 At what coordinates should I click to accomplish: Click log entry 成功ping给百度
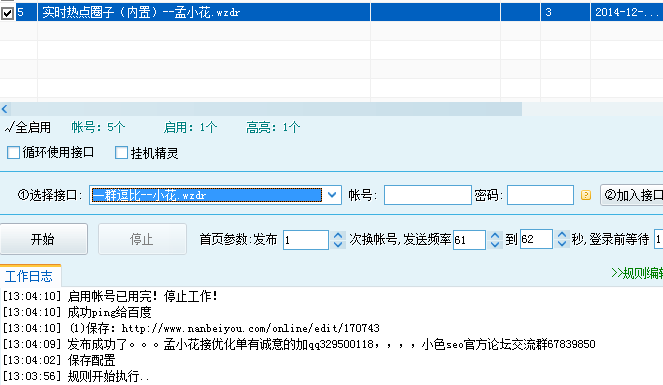click(x=77, y=312)
